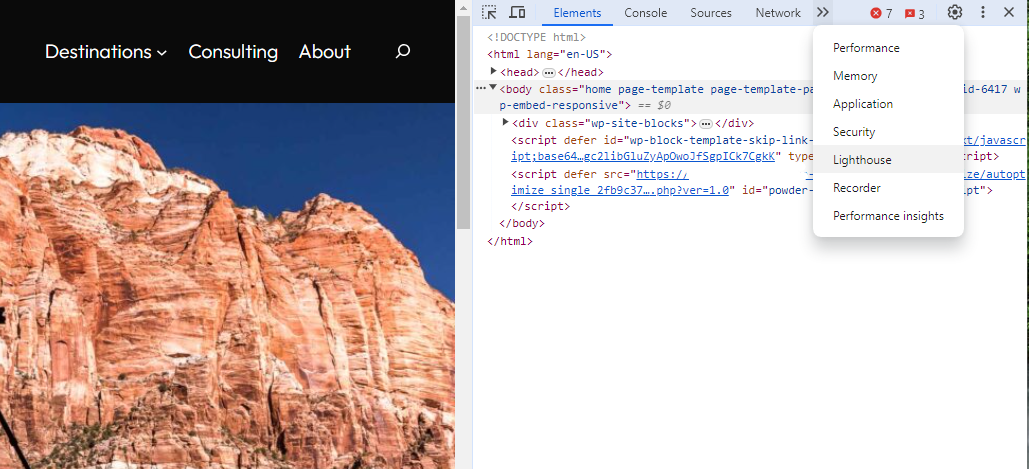1029x469 pixels.
Task: Switch to the Sources tab
Action: click(711, 13)
